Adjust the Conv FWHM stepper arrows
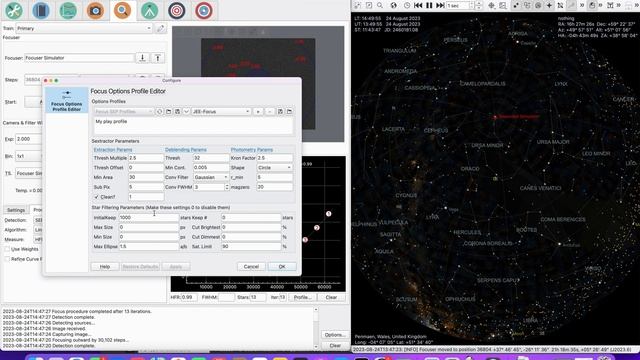The image size is (640, 360). click(x=227, y=187)
